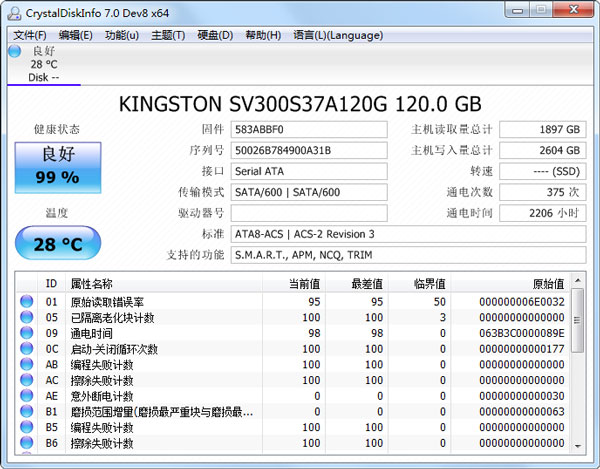
Task: Click the status icon for attribute AC
Action: pos(26,380)
